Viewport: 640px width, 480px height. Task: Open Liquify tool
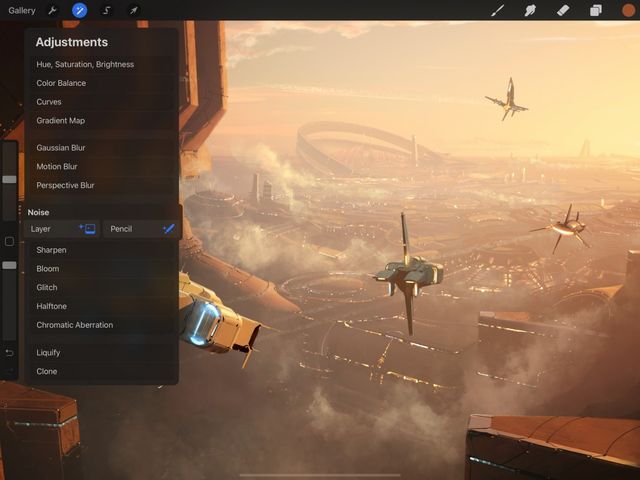[x=102, y=353]
